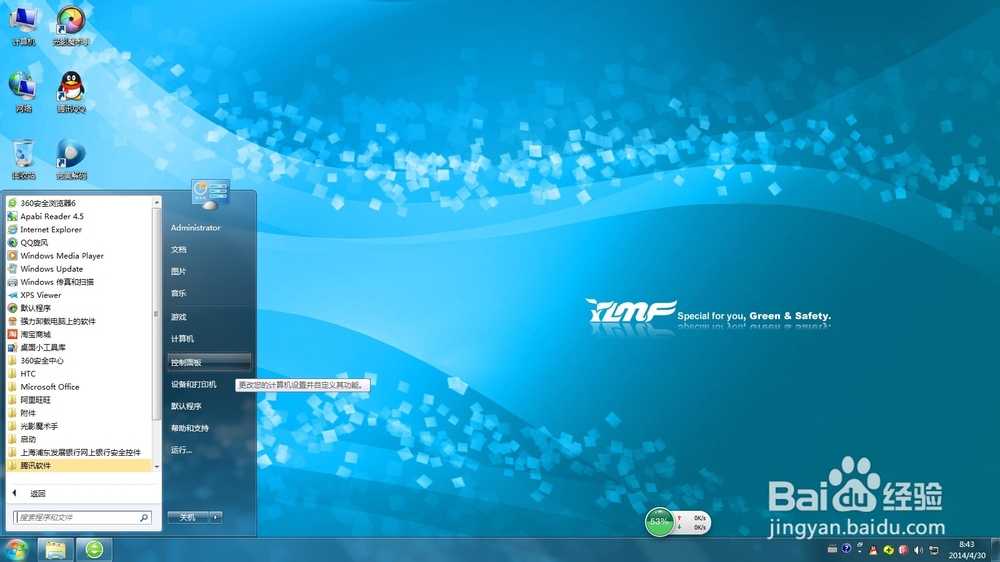The width and height of the screenshot is (1000, 562).
Task: Click the programs list scroll down arrow
Action: pyautogui.click(x=156, y=467)
